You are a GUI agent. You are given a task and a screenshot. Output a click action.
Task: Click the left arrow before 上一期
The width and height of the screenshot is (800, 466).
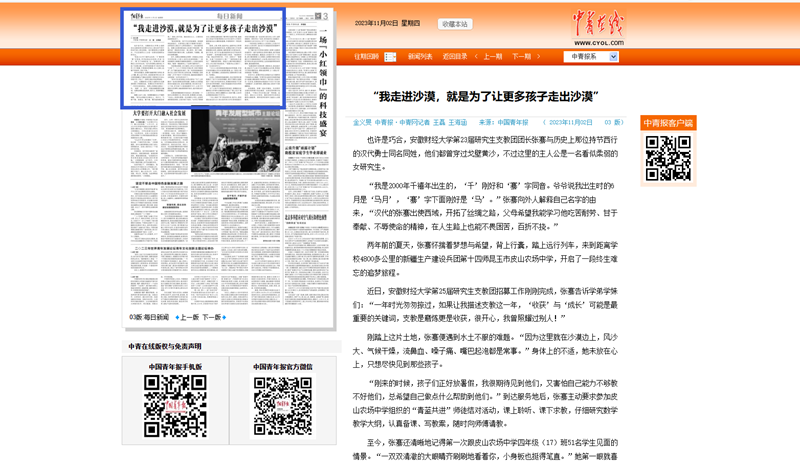(x=477, y=57)
